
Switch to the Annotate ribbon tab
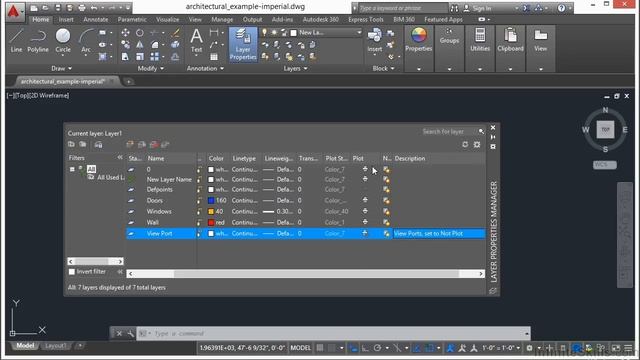tap(96, 19)
